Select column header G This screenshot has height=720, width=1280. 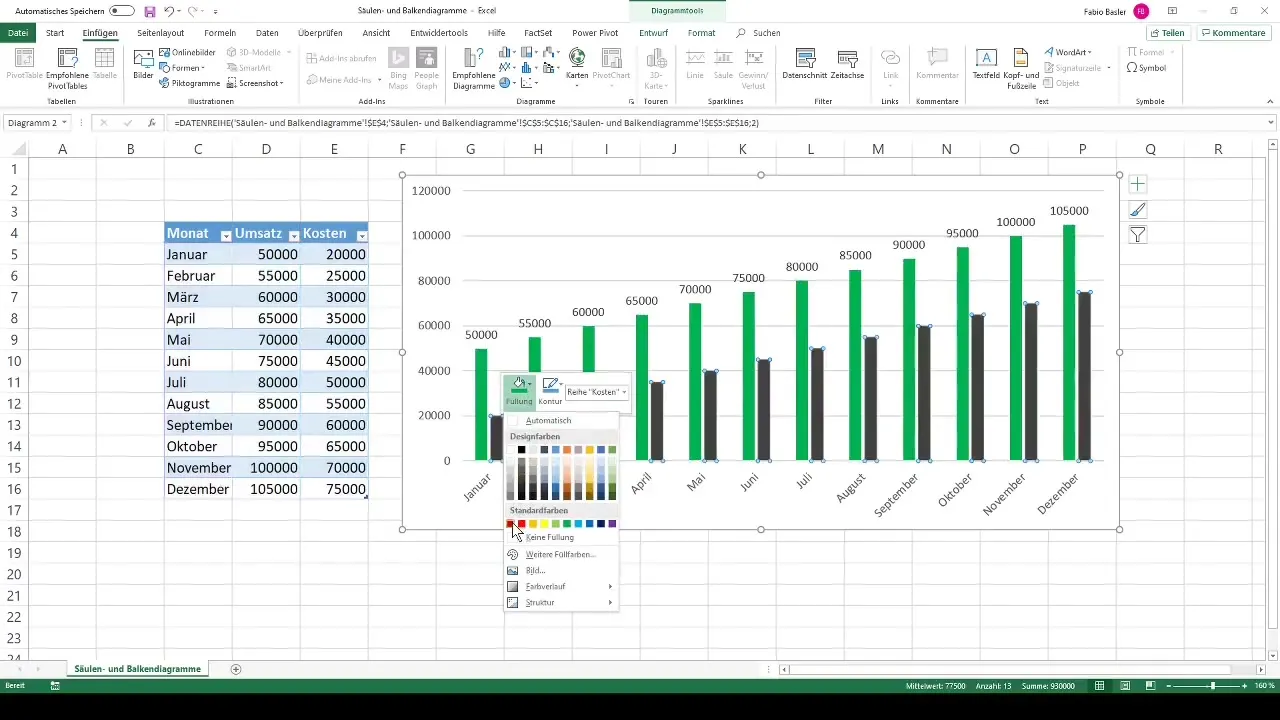coord(470,149)
